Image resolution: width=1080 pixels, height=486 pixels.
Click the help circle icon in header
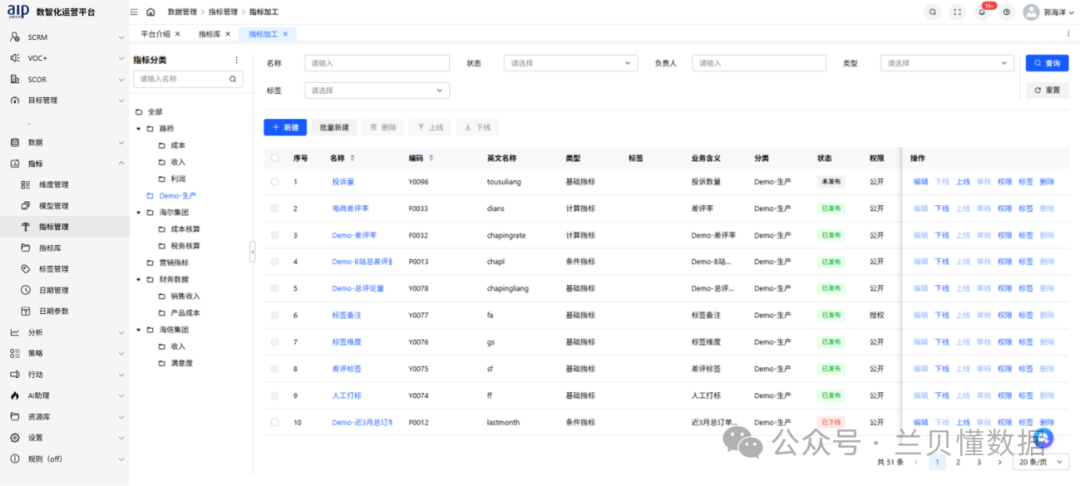[1006, 12]
